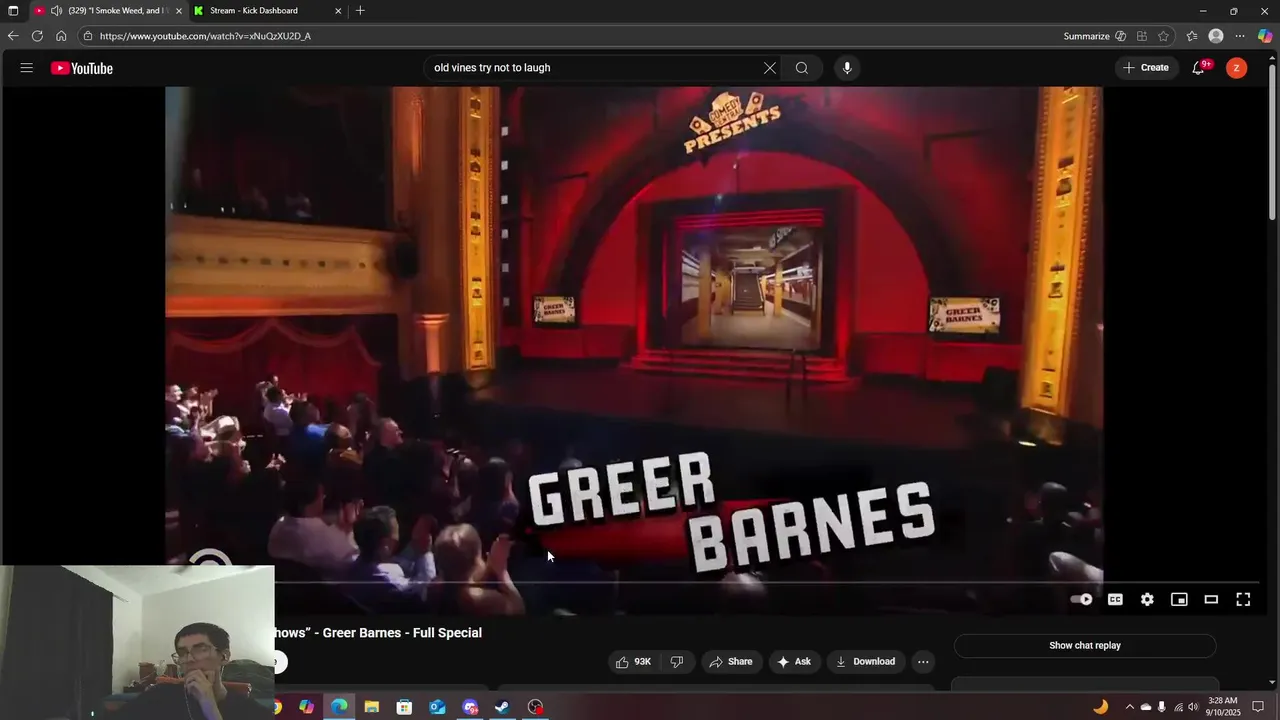
Task: Open YouTube notifications bell
Action: point(1198,68)
